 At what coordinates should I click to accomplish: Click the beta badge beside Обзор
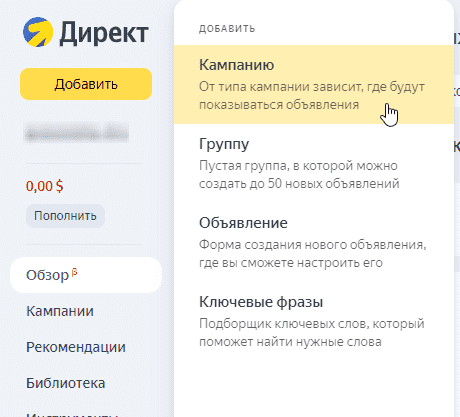(x=74, y=272)
